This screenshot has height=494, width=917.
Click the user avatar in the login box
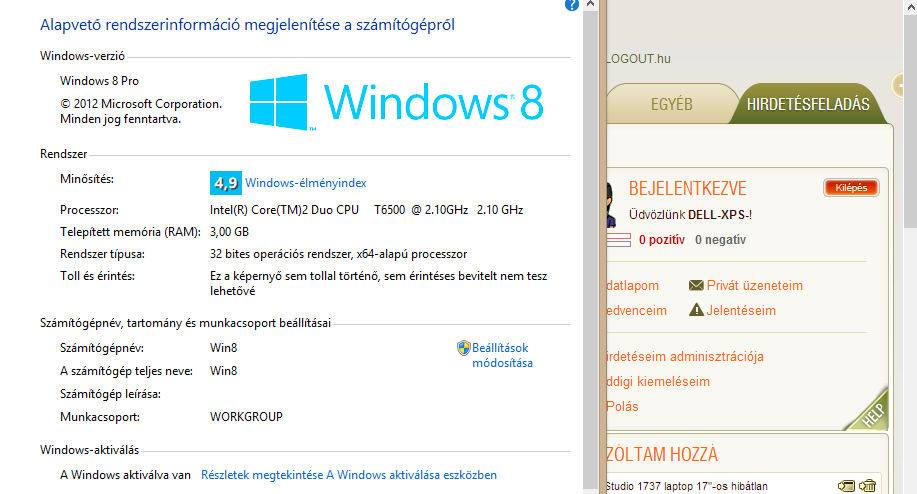[x=611, y=205]
